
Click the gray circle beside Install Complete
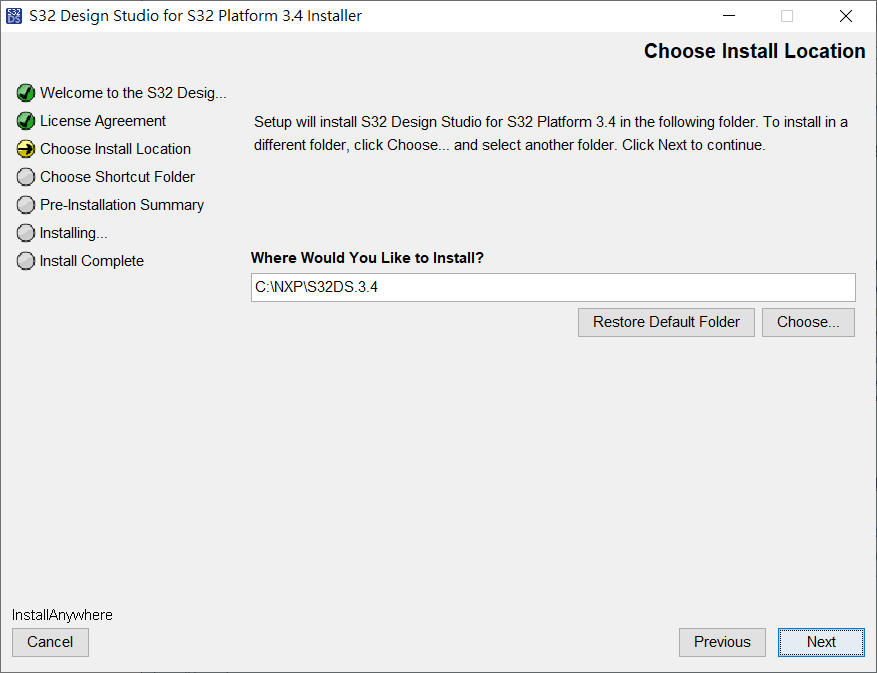26,261
